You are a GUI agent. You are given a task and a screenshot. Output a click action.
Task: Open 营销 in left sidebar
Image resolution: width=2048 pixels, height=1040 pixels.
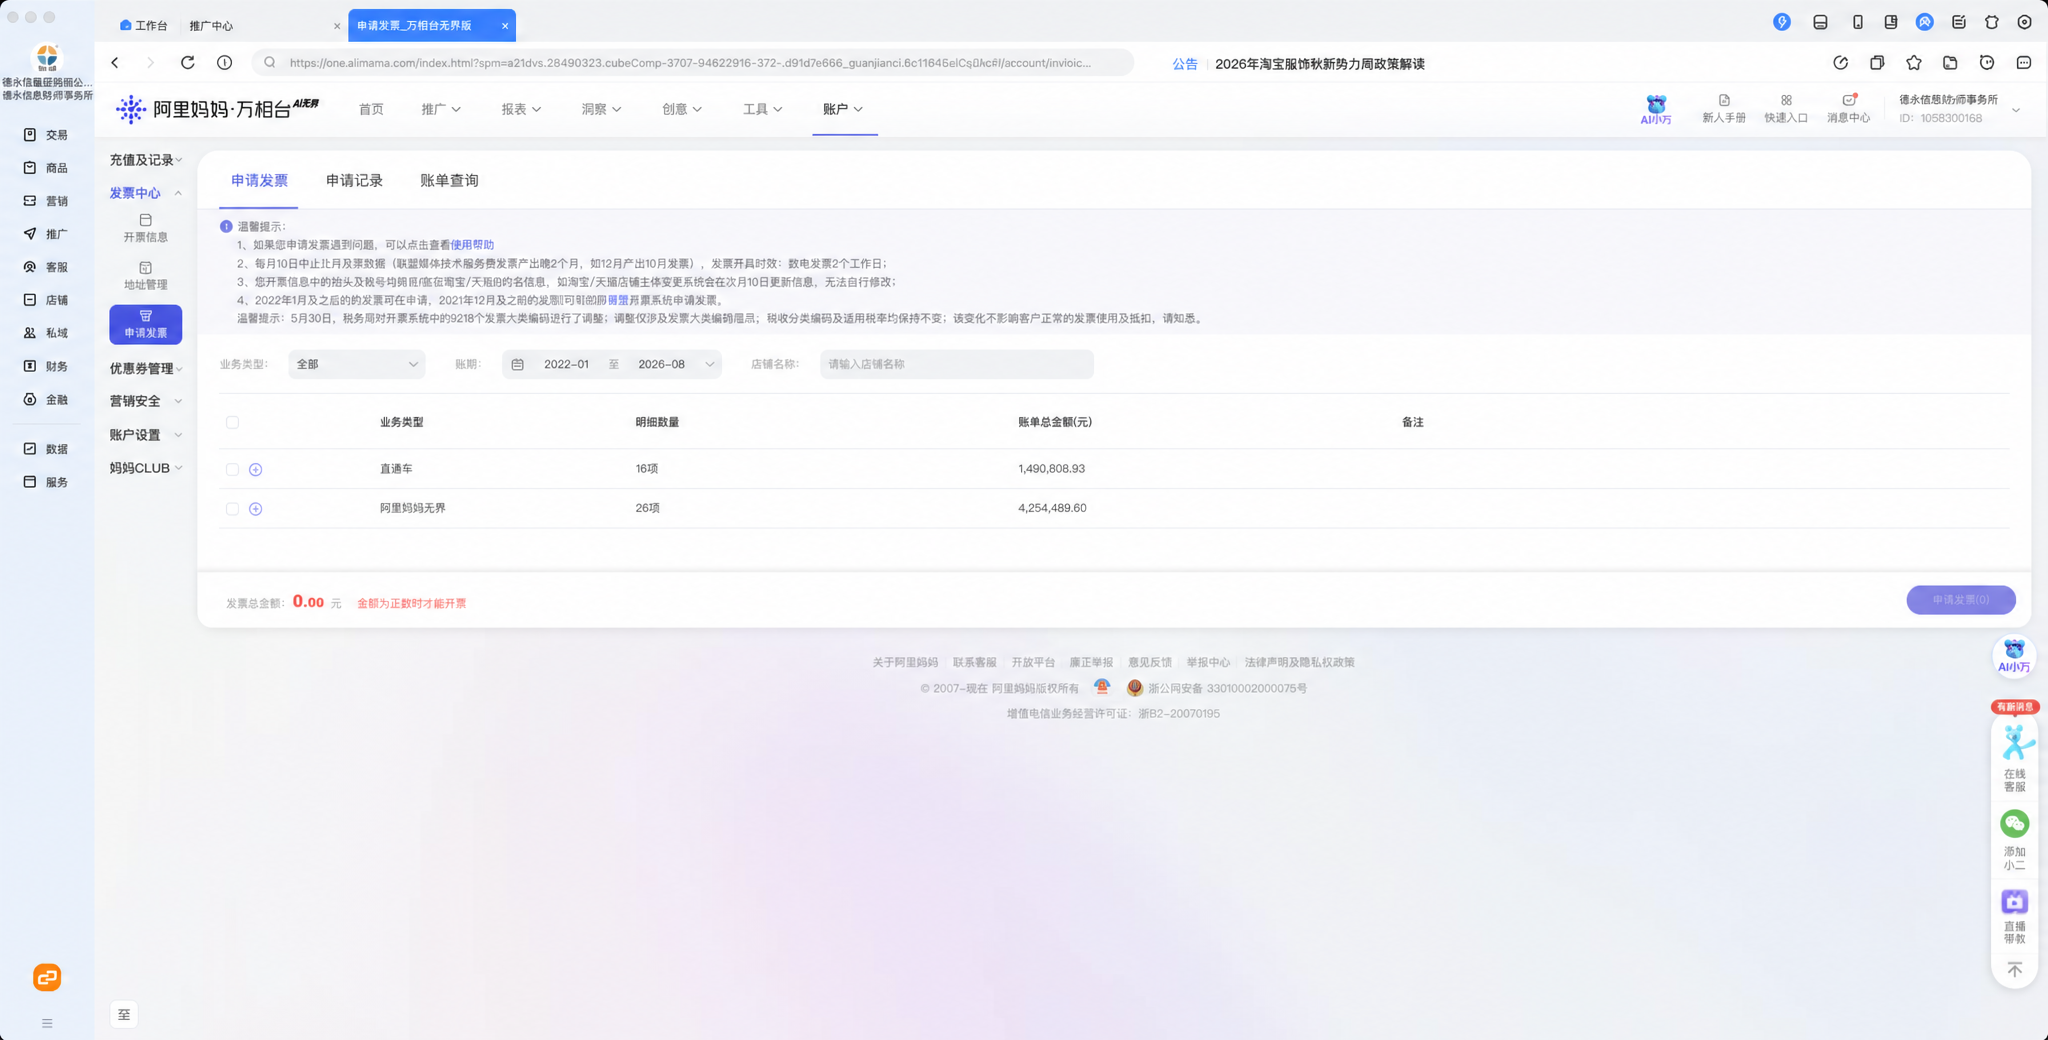(46, 201)
